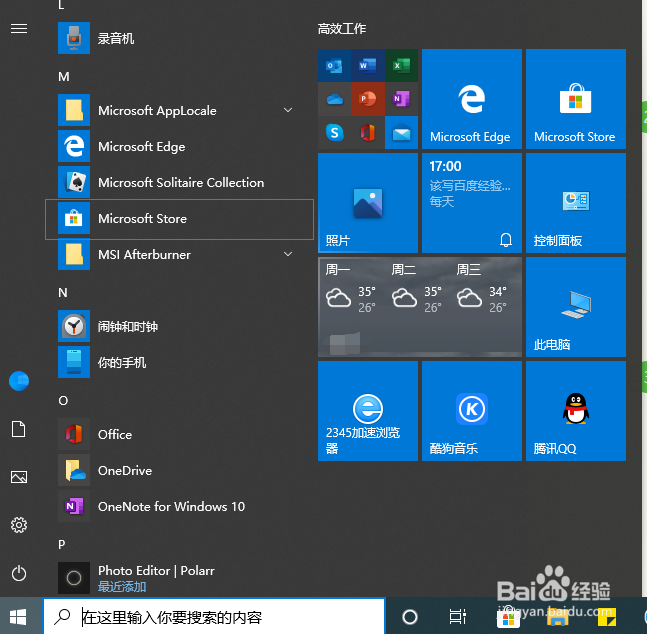
Task: Launch 腾讯QQ tile
Action: (576, 411)
